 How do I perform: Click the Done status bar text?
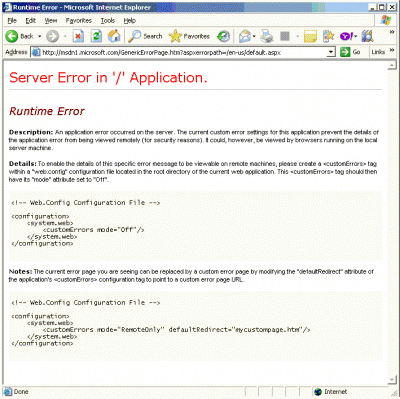click(21, 392)
